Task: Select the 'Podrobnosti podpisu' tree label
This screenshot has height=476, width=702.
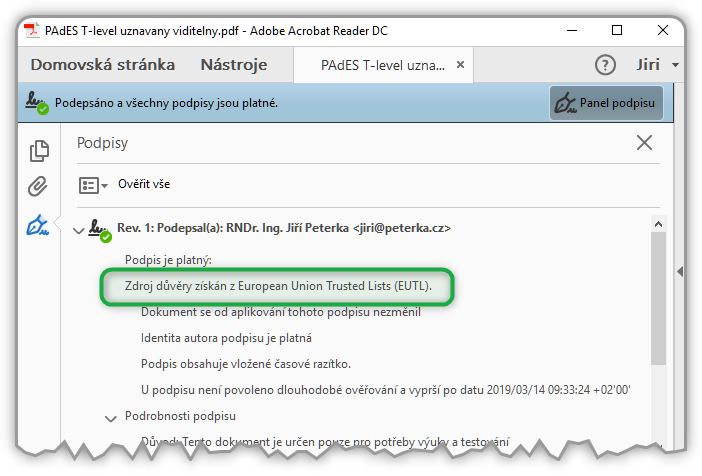Action: [180, 416]
